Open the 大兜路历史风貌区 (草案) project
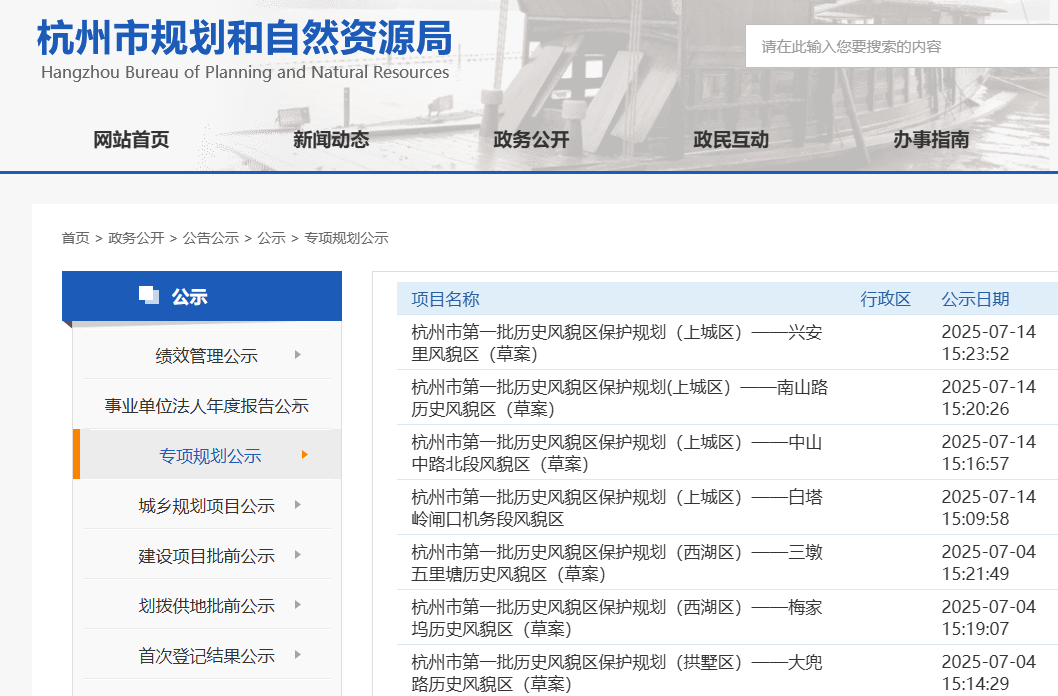The image size is (1058, 696). coord(617,672)
